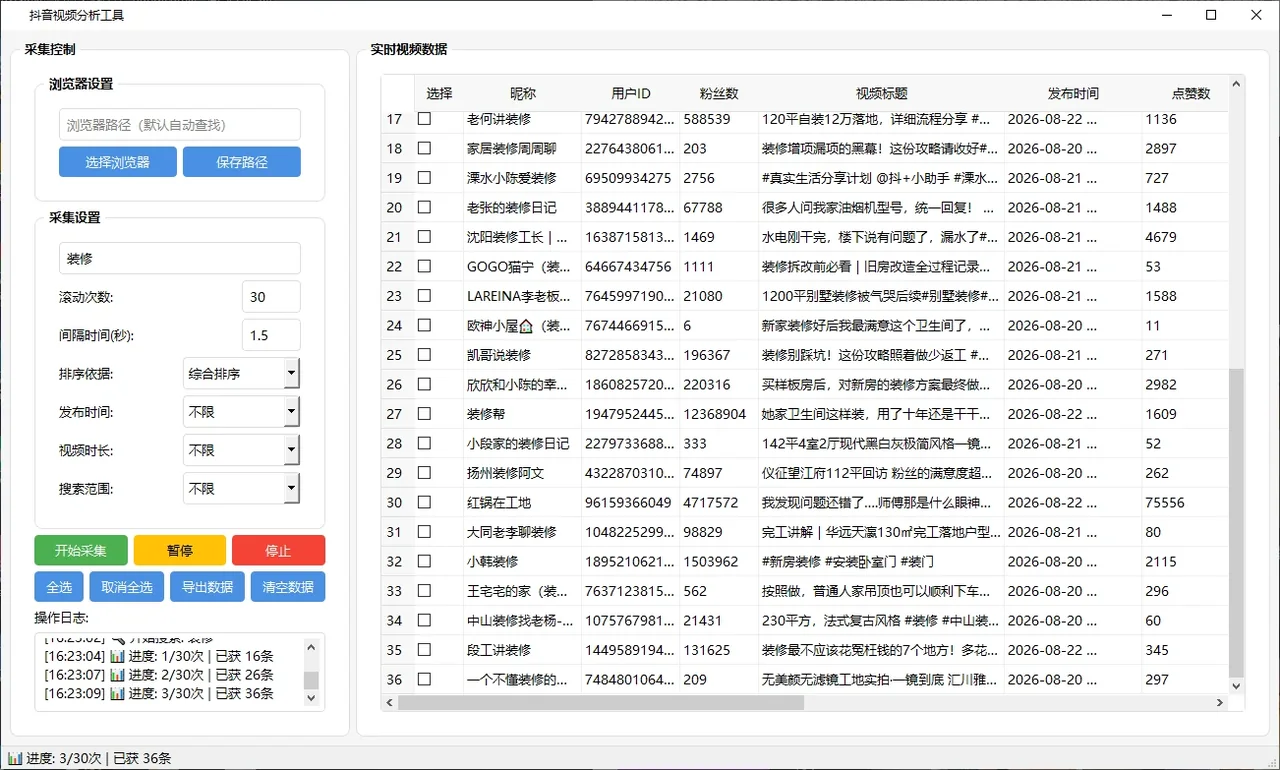The image size is (1280, 770).
Task: Click the chart icon in status bar
Action: point(15,758)
